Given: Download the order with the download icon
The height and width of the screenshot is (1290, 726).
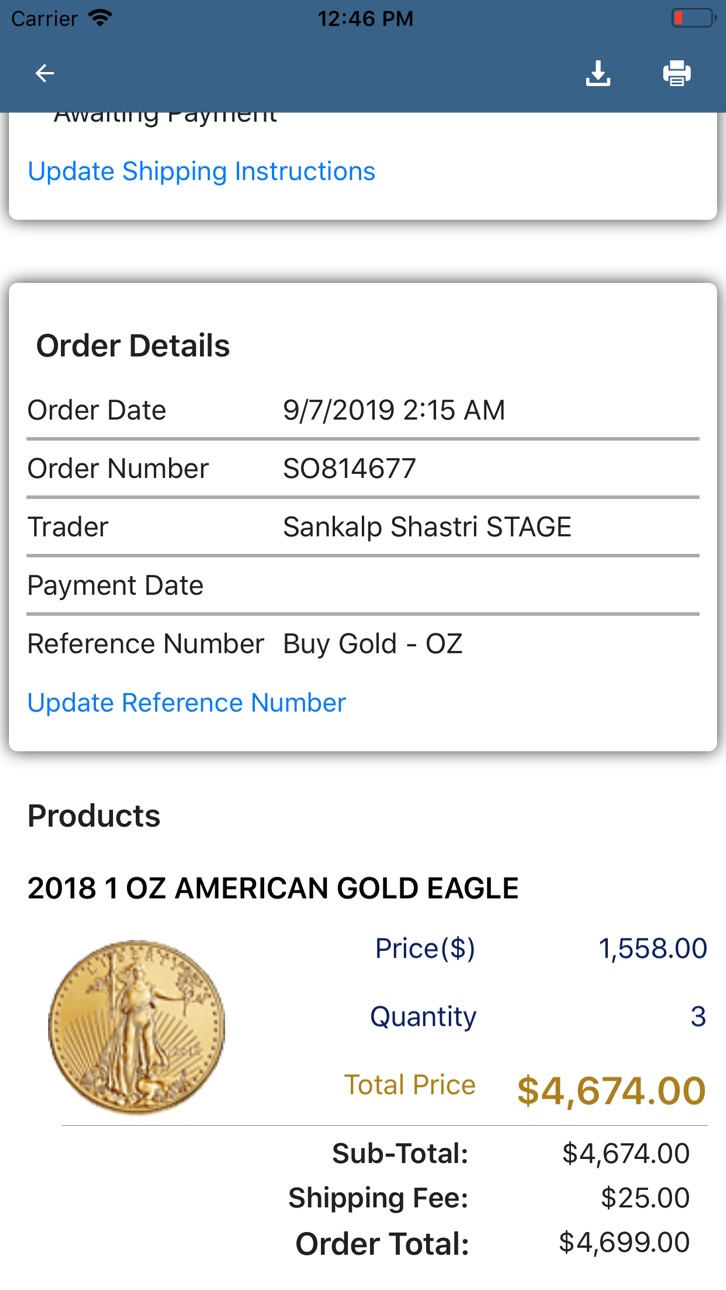Looking at the screenshot, I should 598,73.
